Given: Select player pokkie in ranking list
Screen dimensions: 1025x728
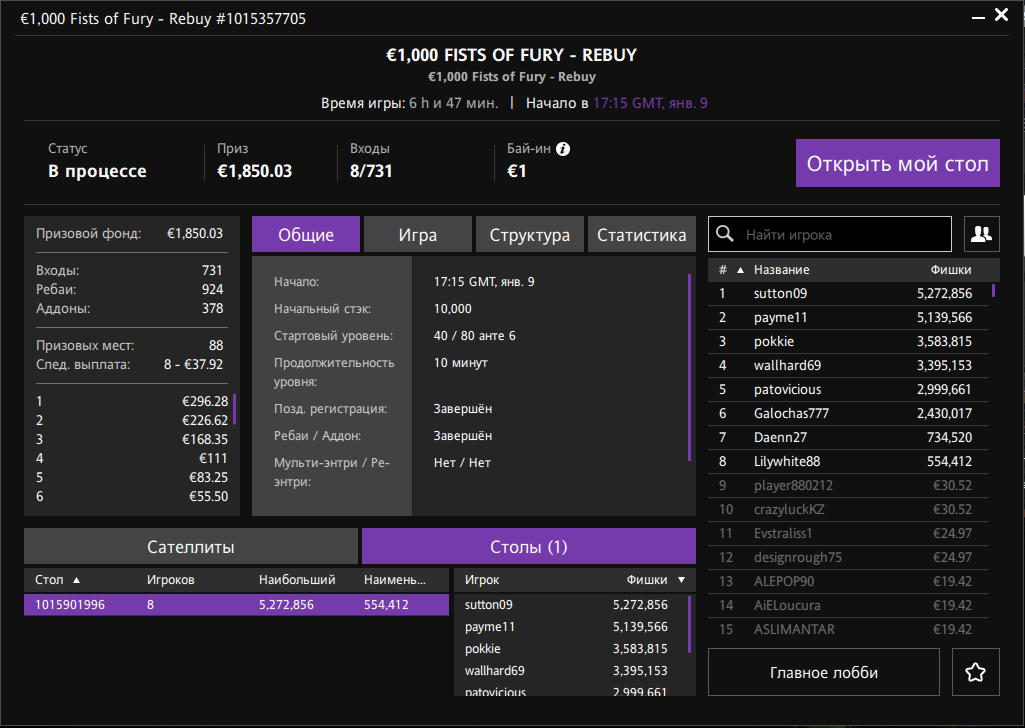Looking at the screenshot, I should tap(848, 341).
